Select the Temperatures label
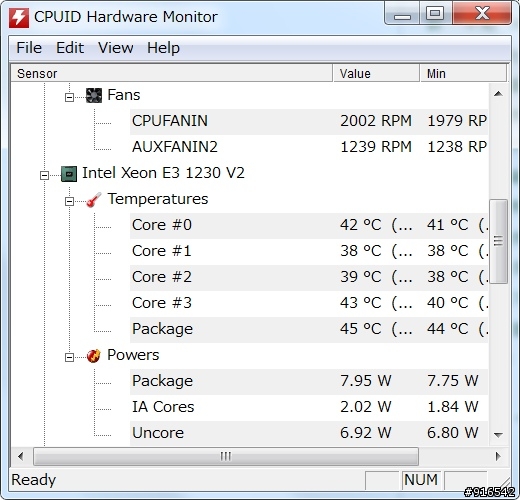The height and width of the screenshot is (500, 520). click(158, 199)
